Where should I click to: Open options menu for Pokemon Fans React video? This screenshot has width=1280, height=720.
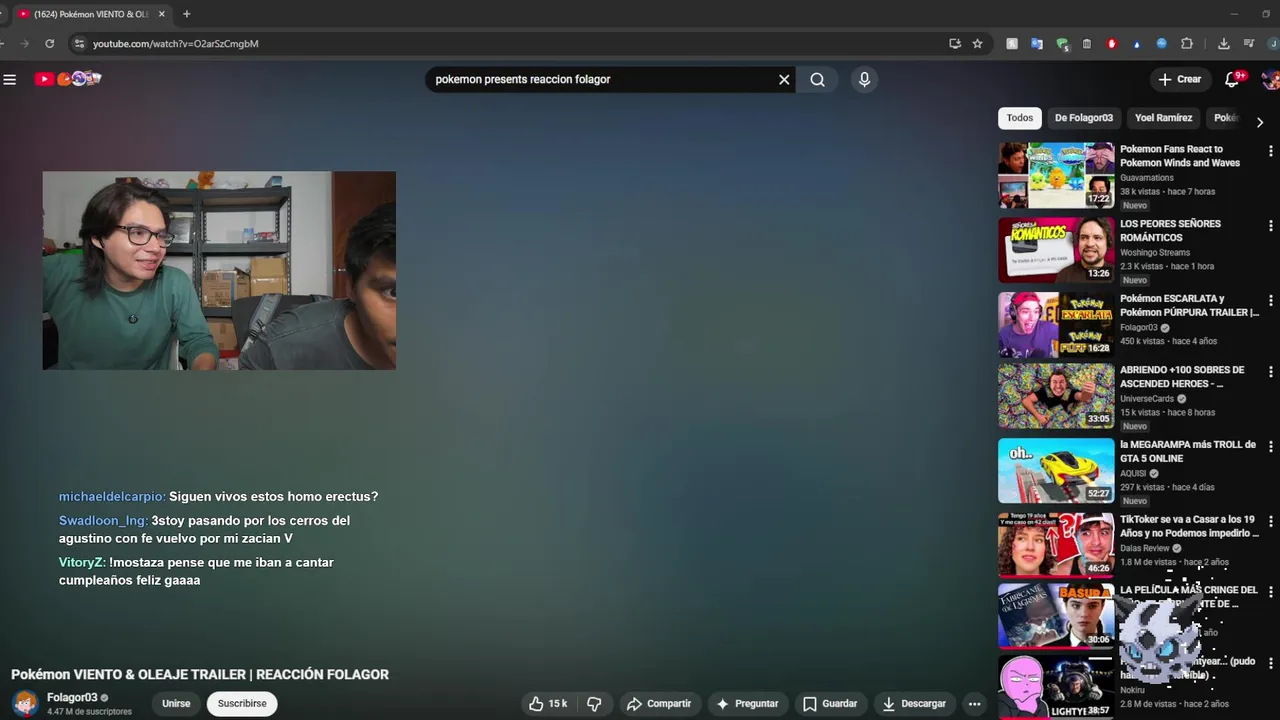pyautogui.click(x=1271, y=151)
